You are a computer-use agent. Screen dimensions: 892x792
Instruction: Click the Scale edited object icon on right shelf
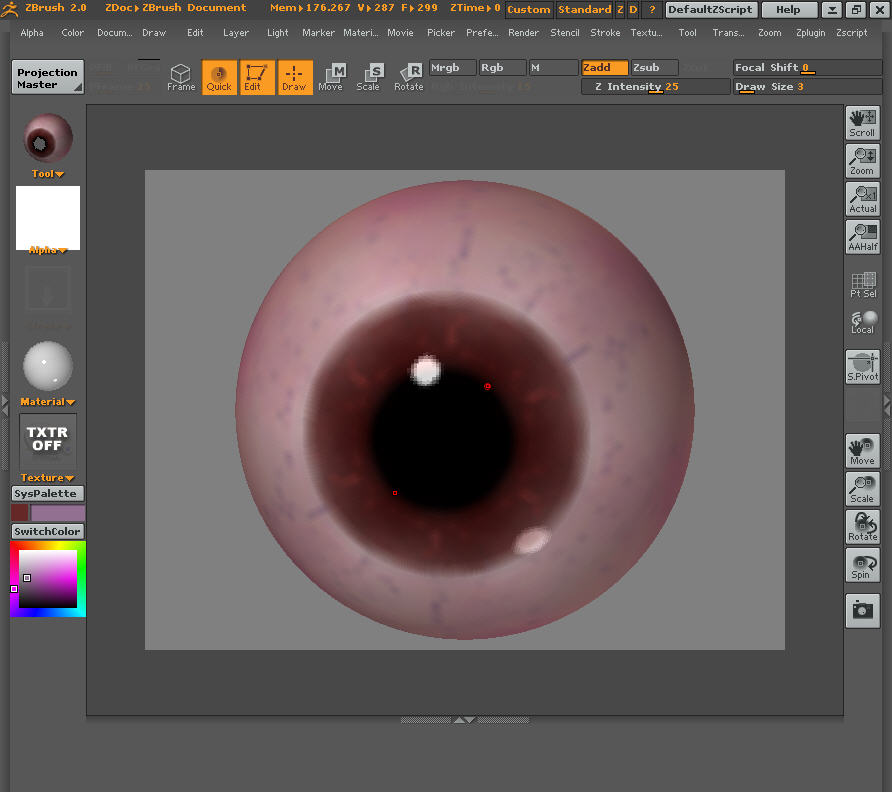[x=862, y=489]
